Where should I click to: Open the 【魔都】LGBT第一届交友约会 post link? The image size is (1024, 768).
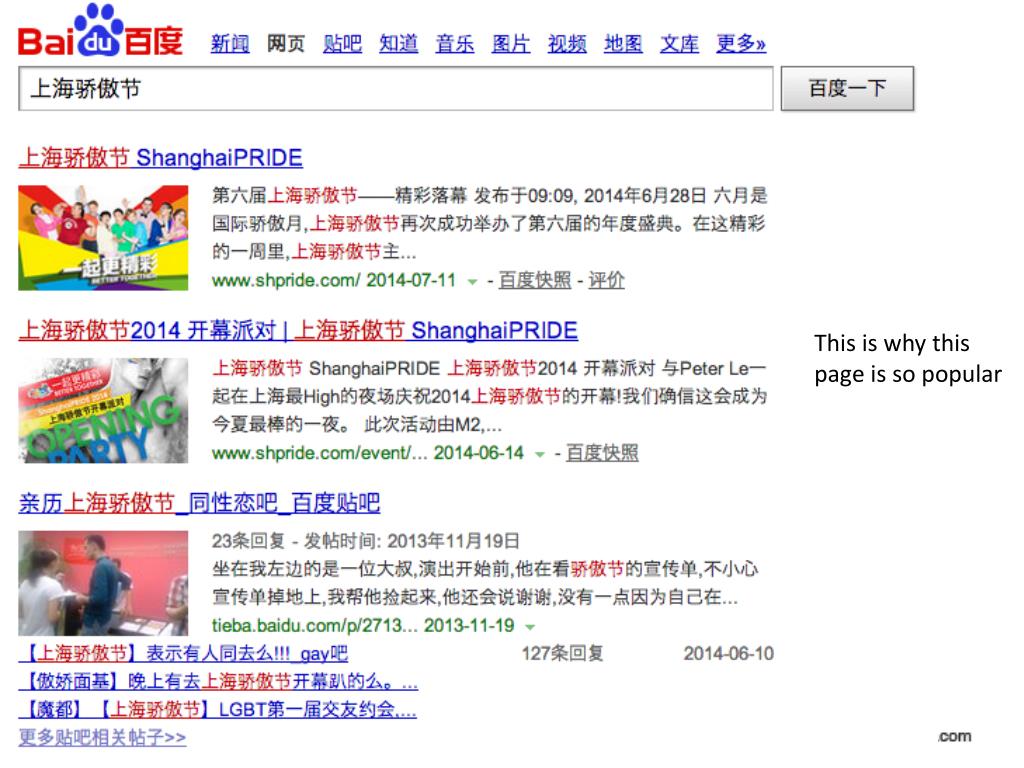pyautogui.click(x=217, y=709)
